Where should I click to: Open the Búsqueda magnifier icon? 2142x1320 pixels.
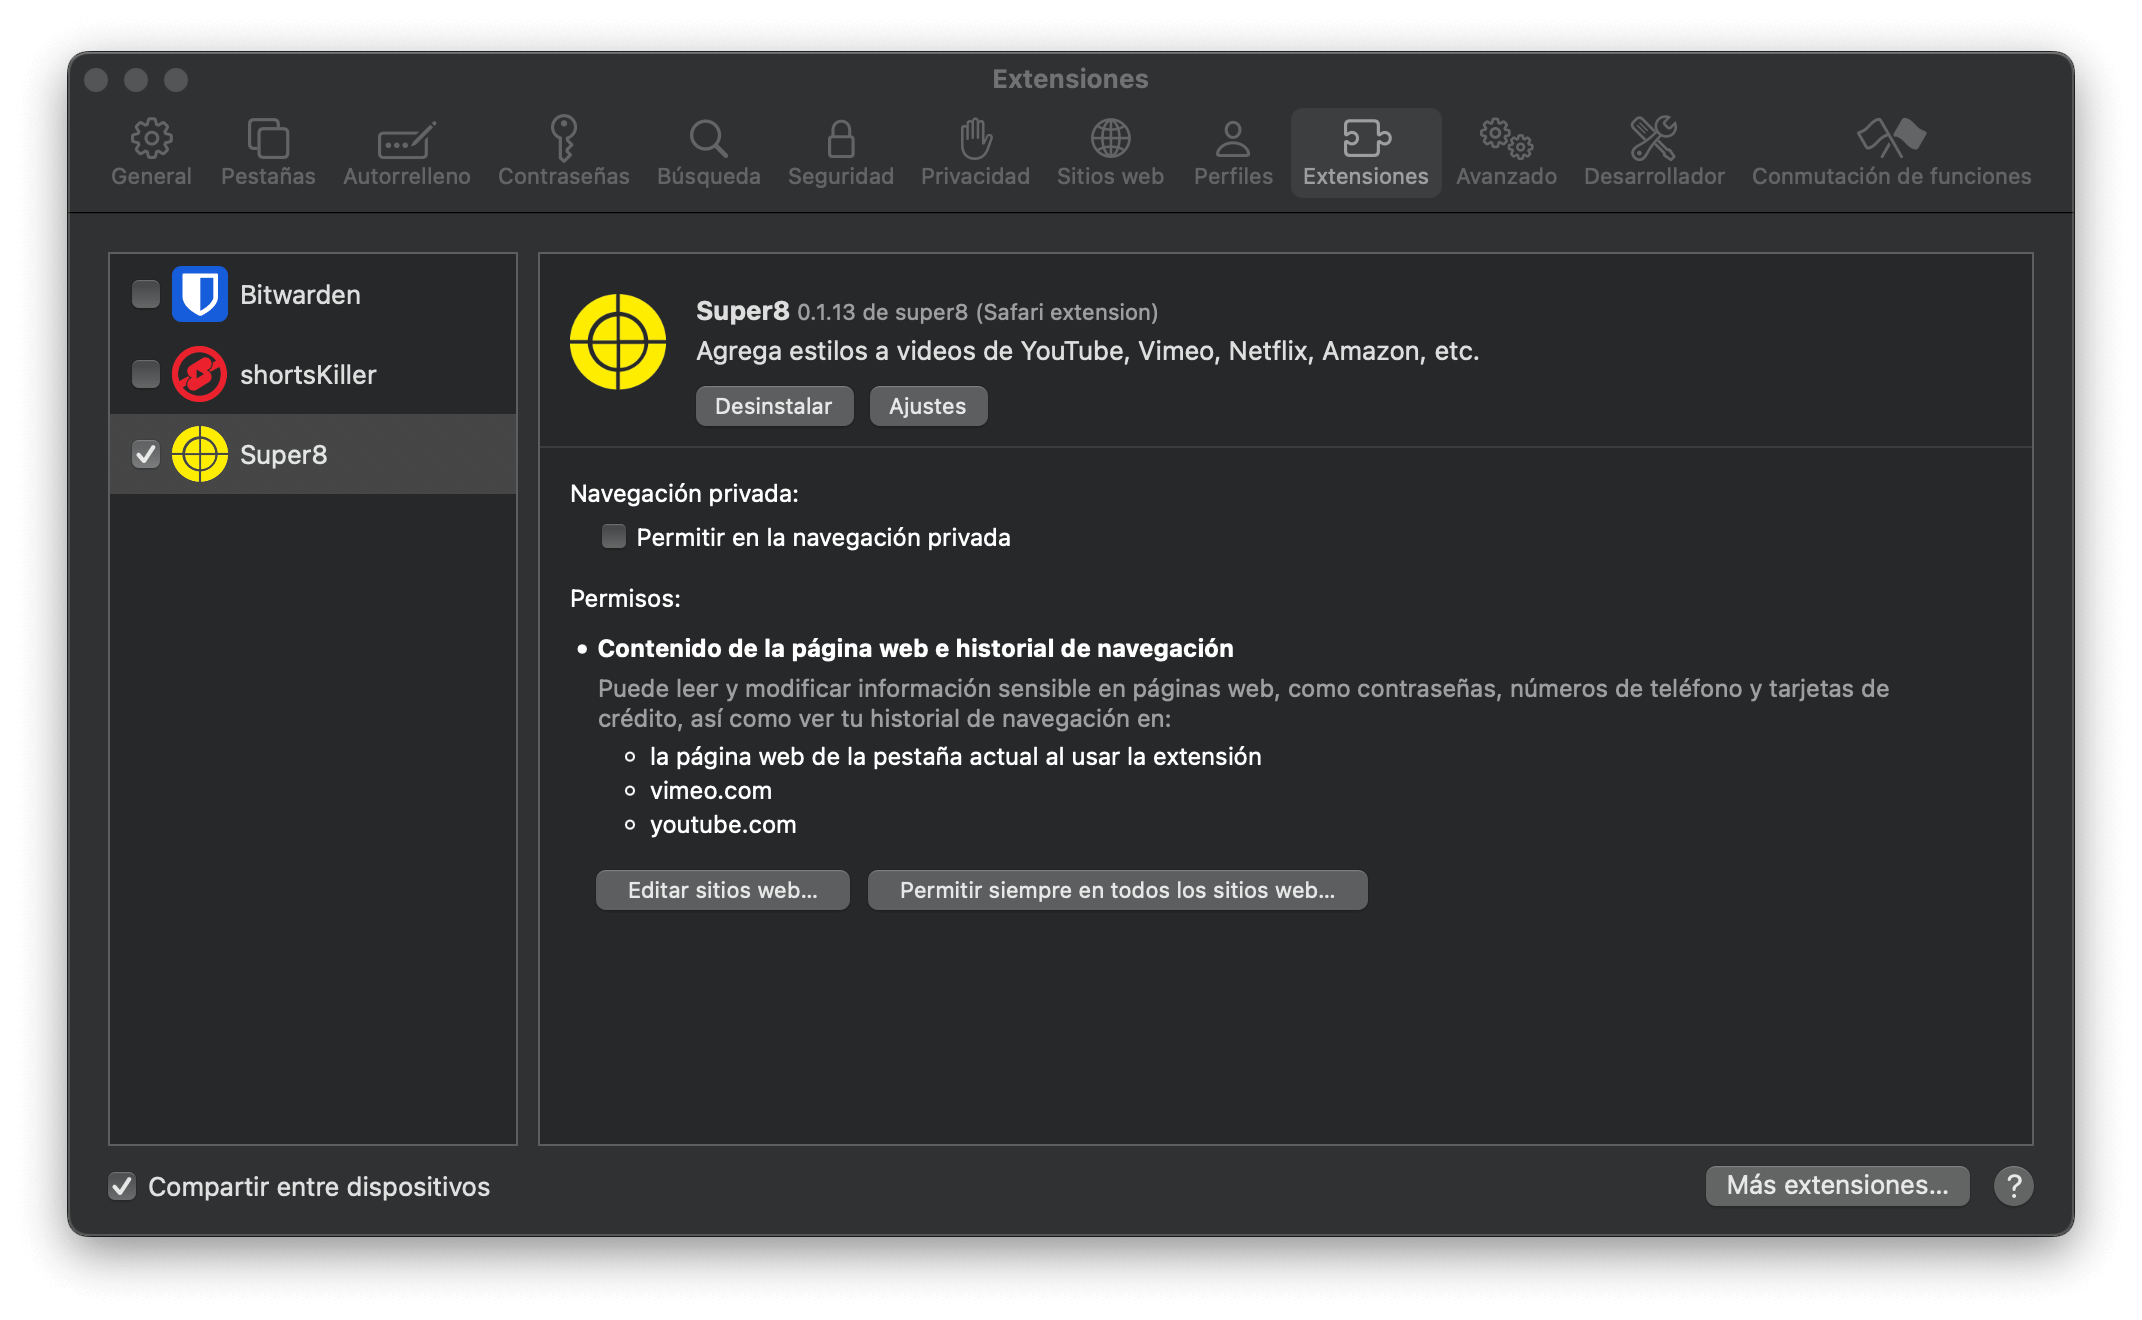(708, 139)
